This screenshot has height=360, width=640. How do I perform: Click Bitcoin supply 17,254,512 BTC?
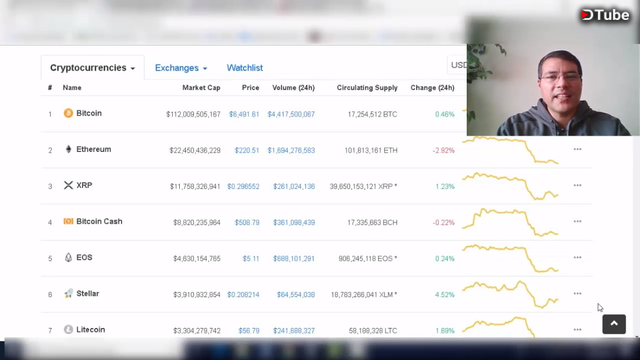point(372,114)
